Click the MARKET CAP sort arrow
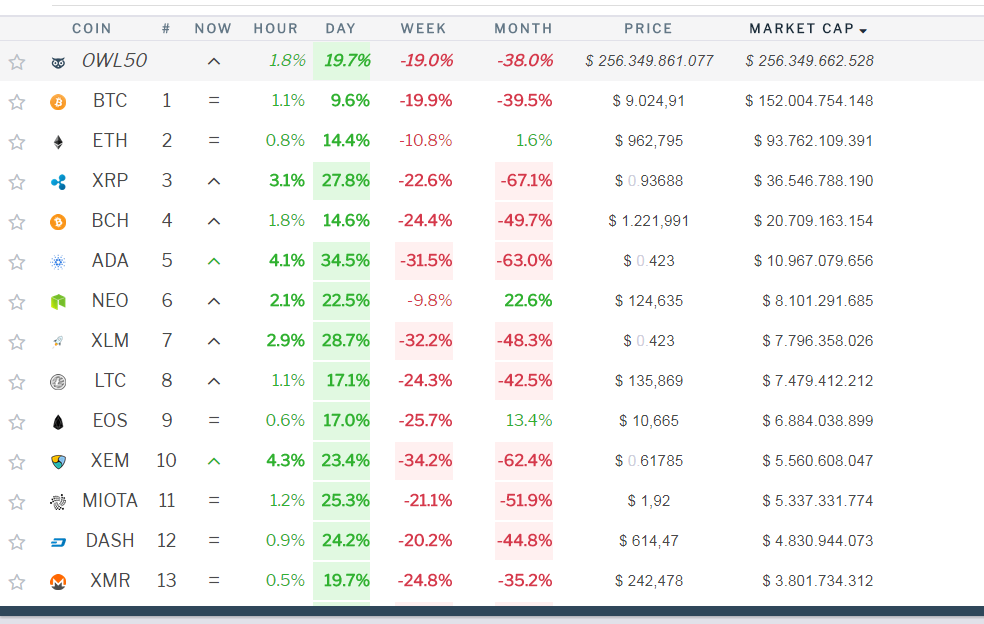 [864, 31]
